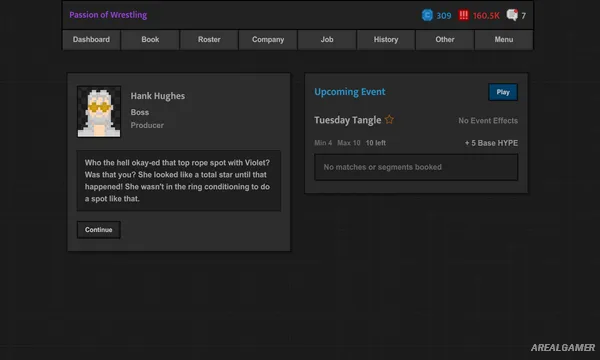View the History tab
Image resolution: width=600 pixels, height=360 pixels.
(x=386, y=40)
